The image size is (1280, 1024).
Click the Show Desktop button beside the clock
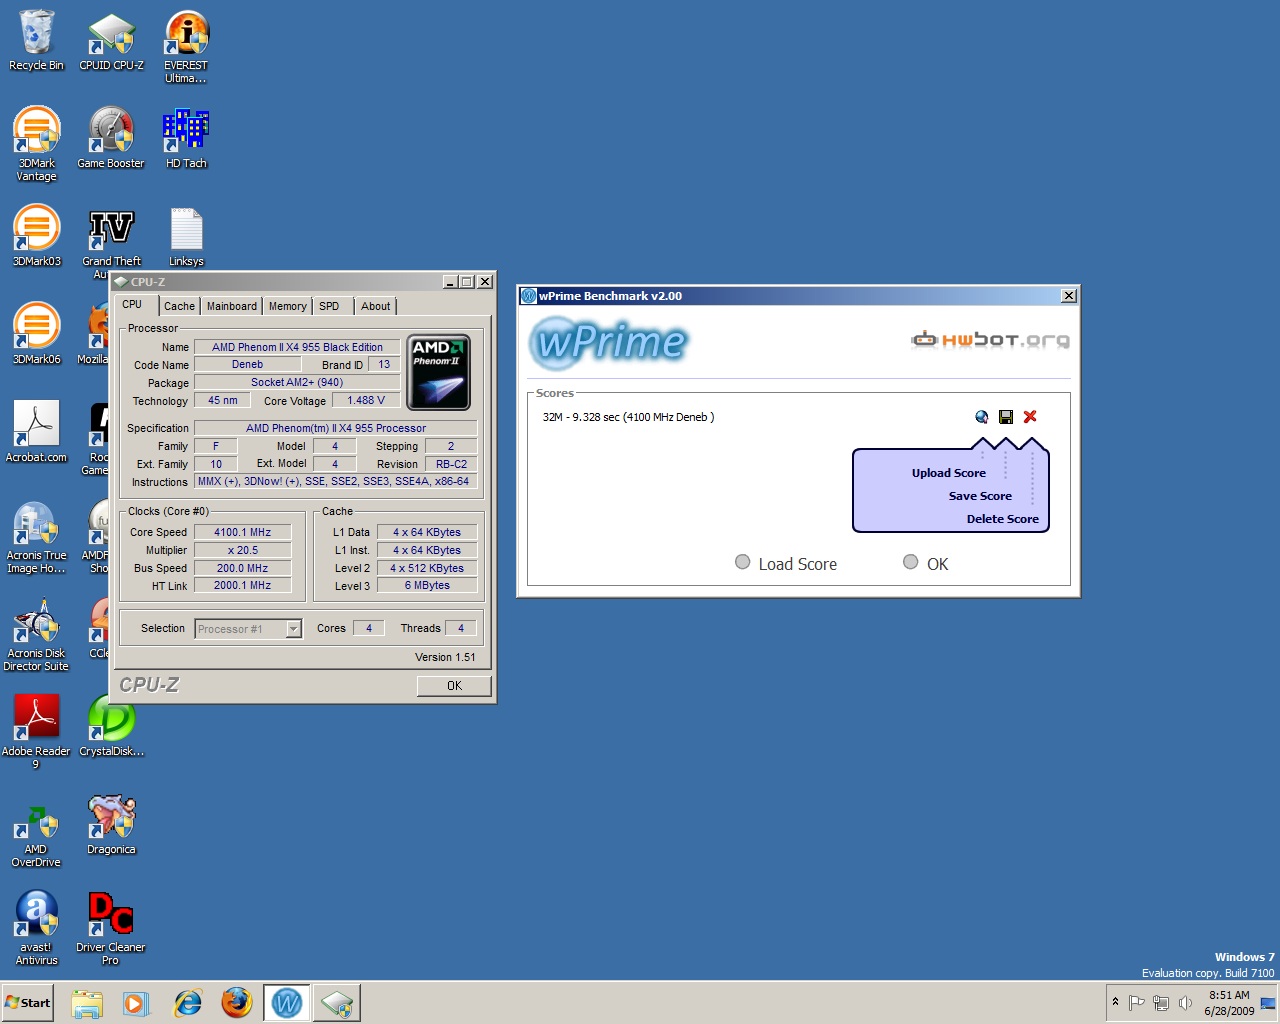click(1268, 1002)
